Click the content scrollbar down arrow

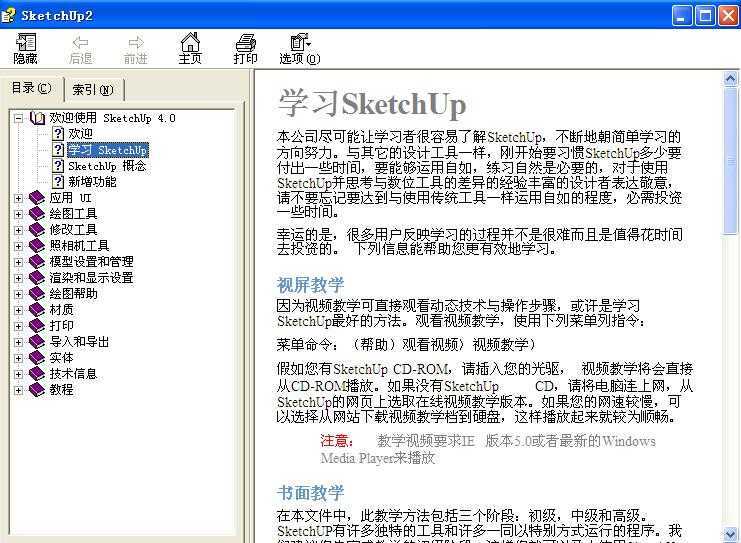pos(731,534)
